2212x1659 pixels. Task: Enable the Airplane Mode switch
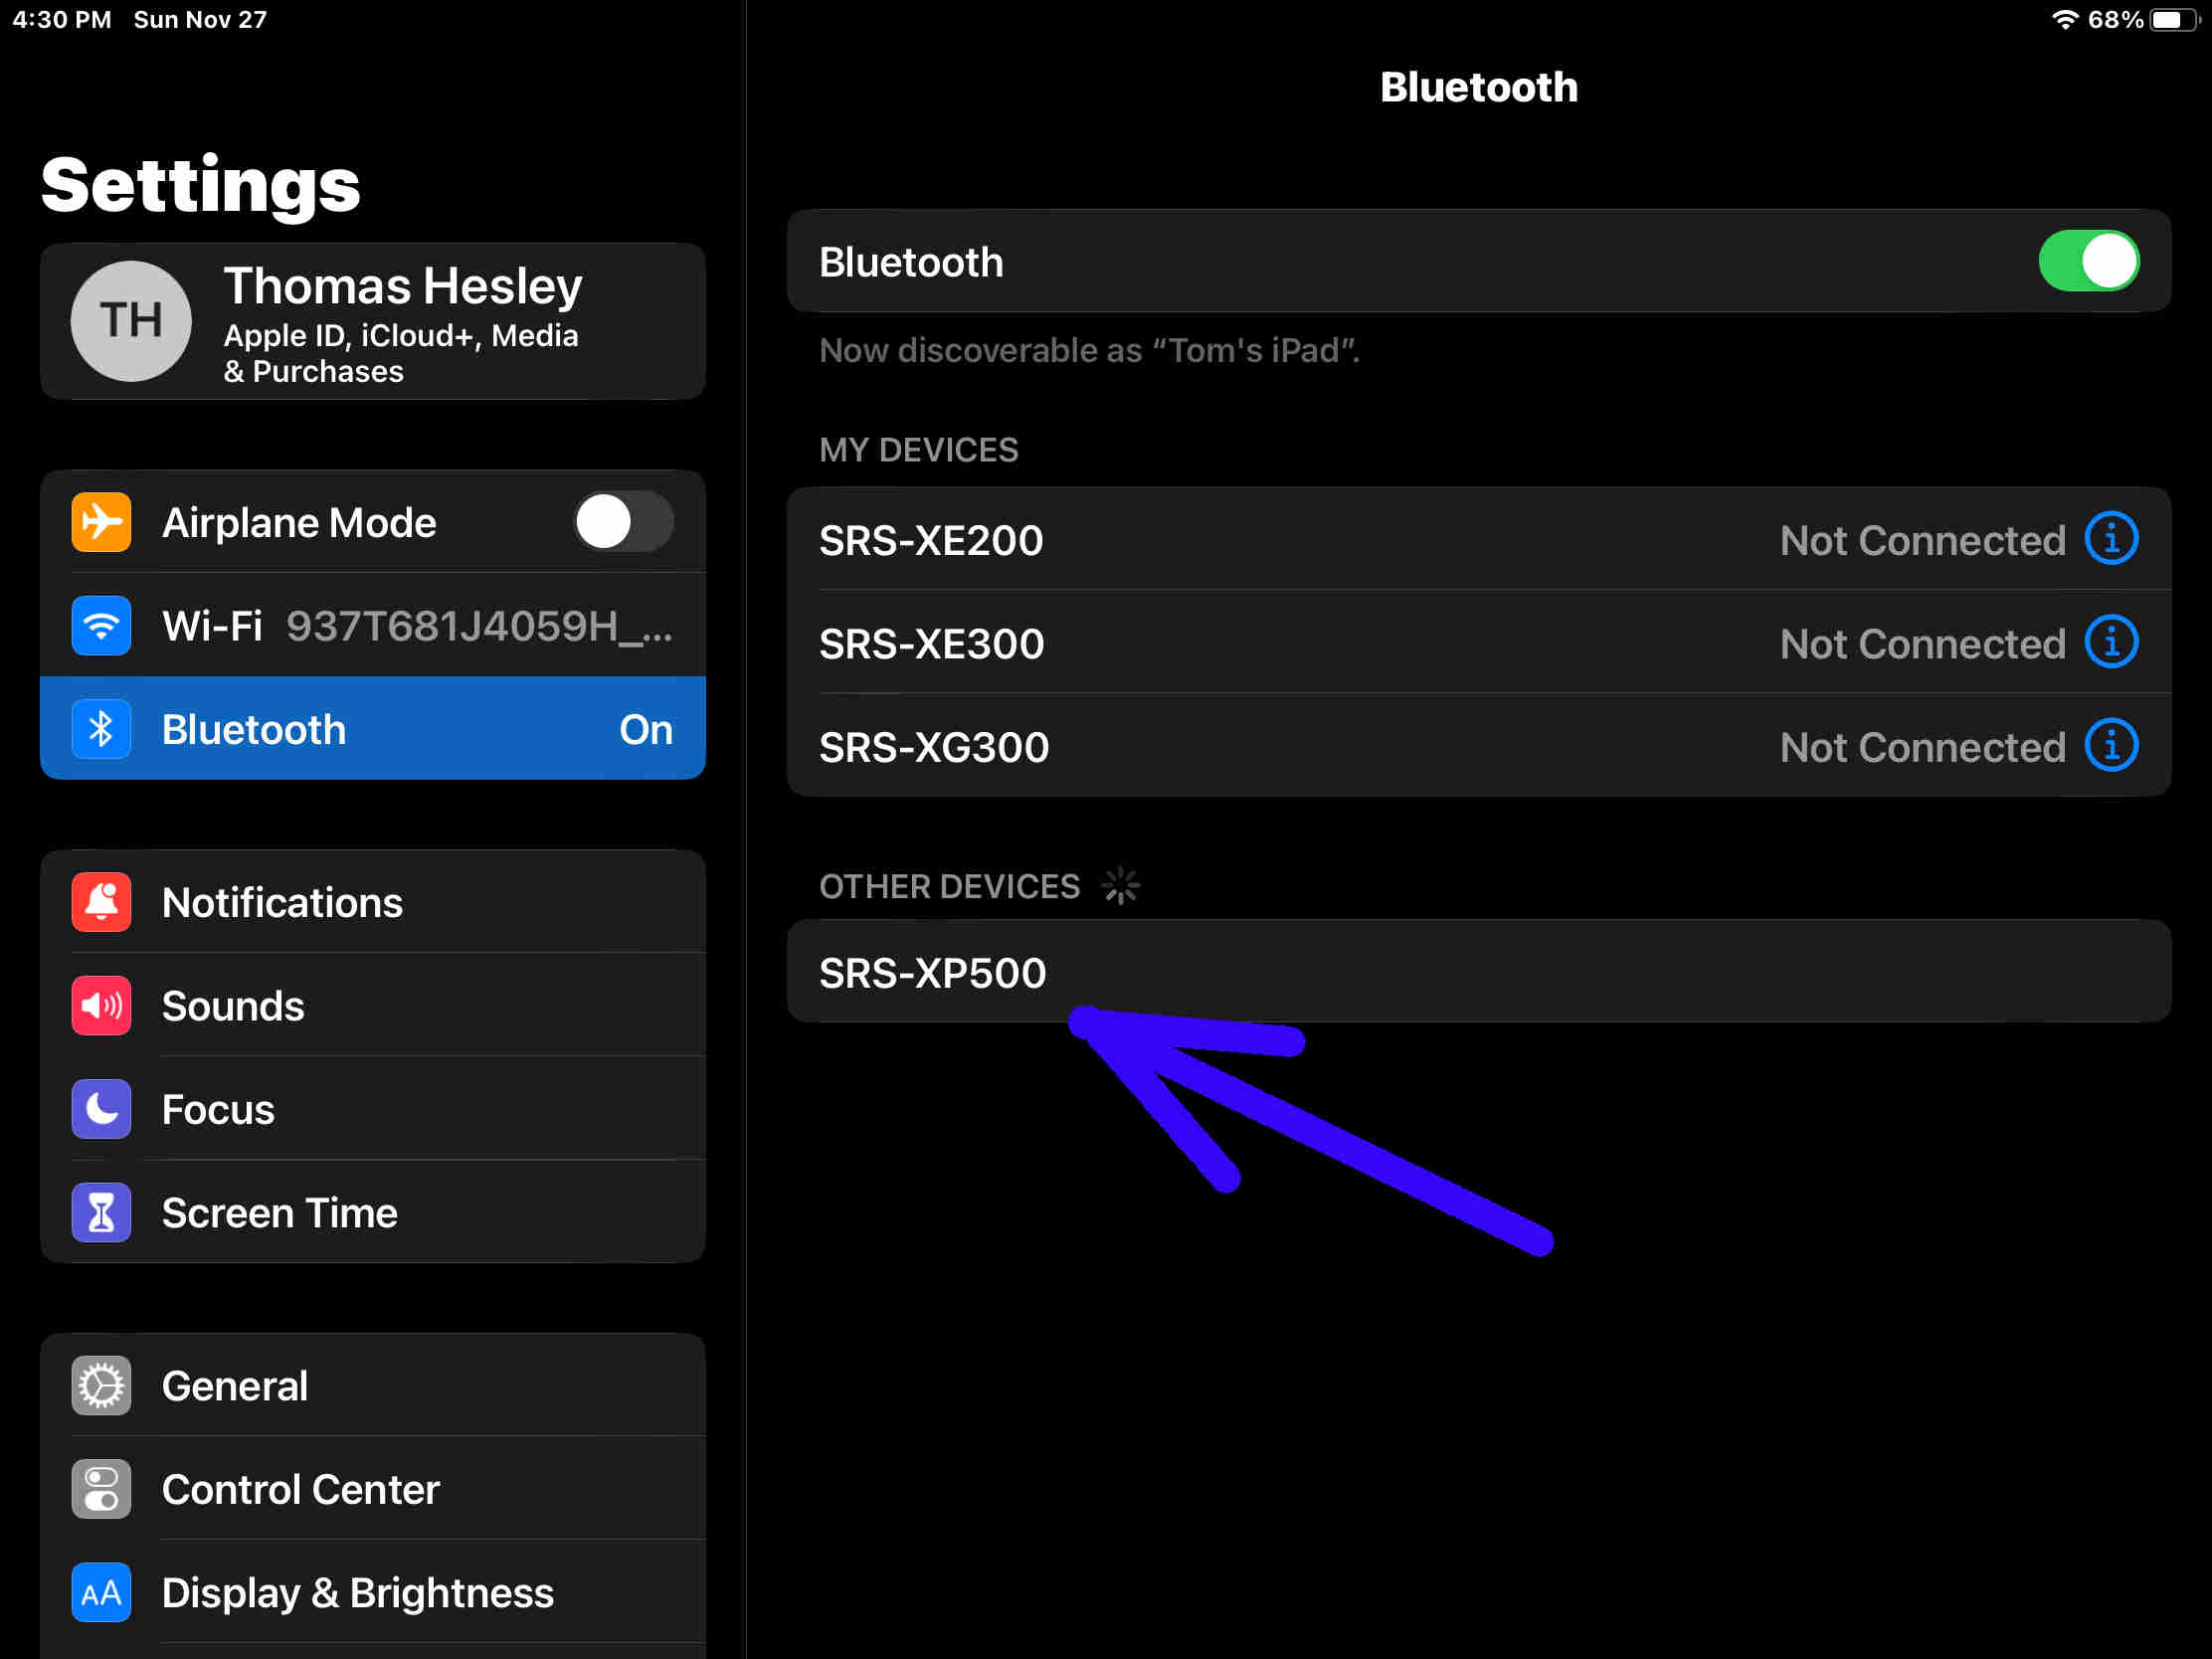623,521
